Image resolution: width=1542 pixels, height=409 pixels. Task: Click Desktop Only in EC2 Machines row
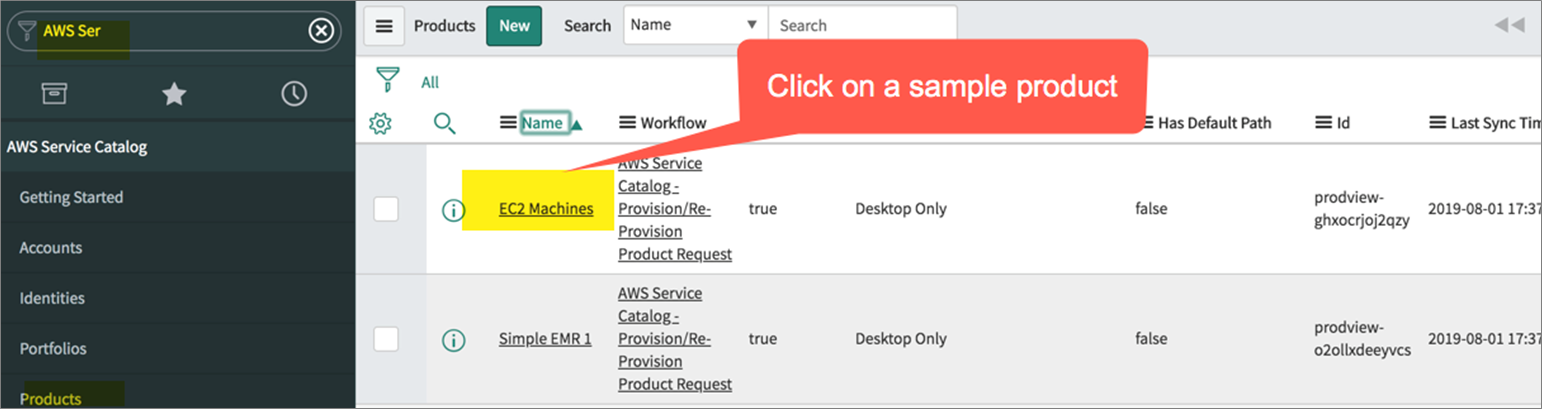[x=900, y=209]
